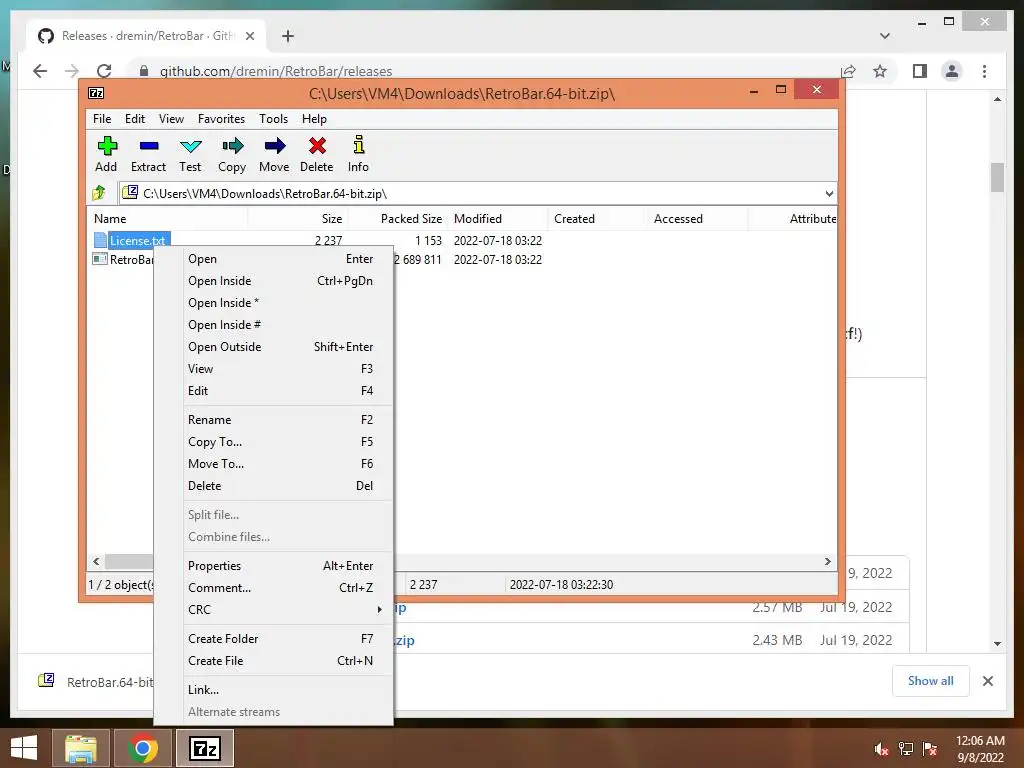Open the Tools menu

click(x=273, y=119)
